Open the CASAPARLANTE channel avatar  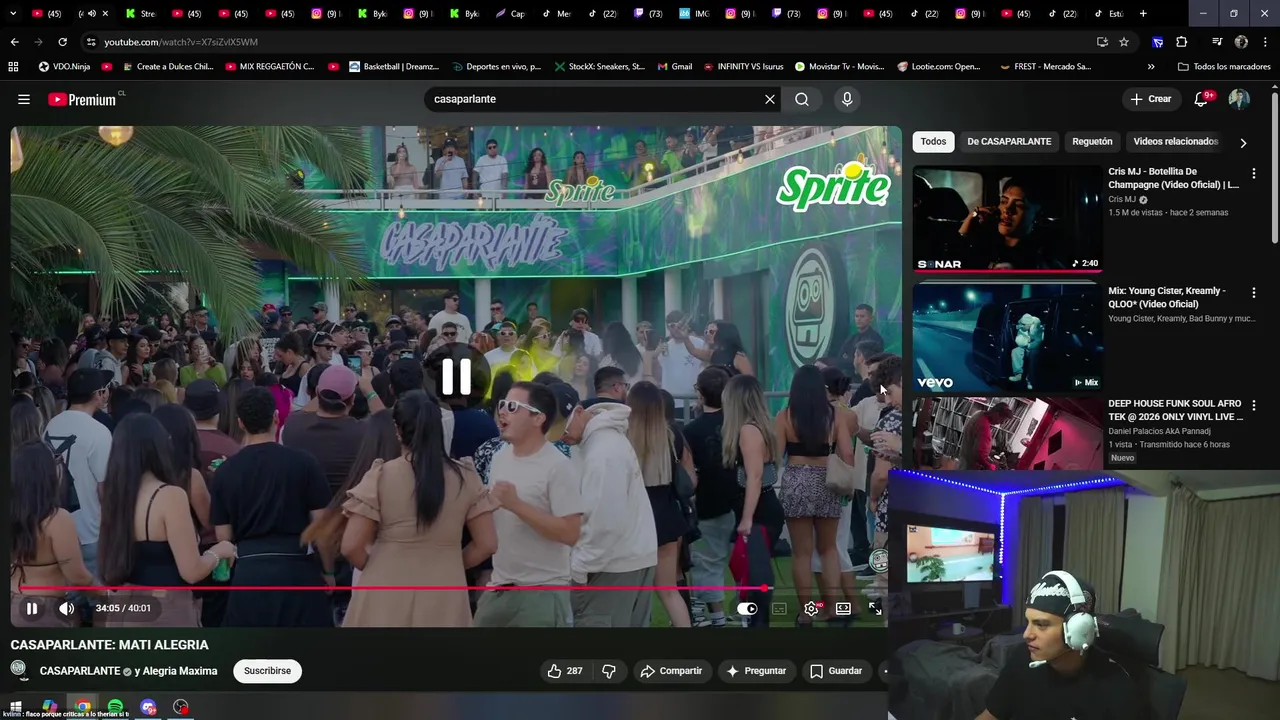(20, 670)
